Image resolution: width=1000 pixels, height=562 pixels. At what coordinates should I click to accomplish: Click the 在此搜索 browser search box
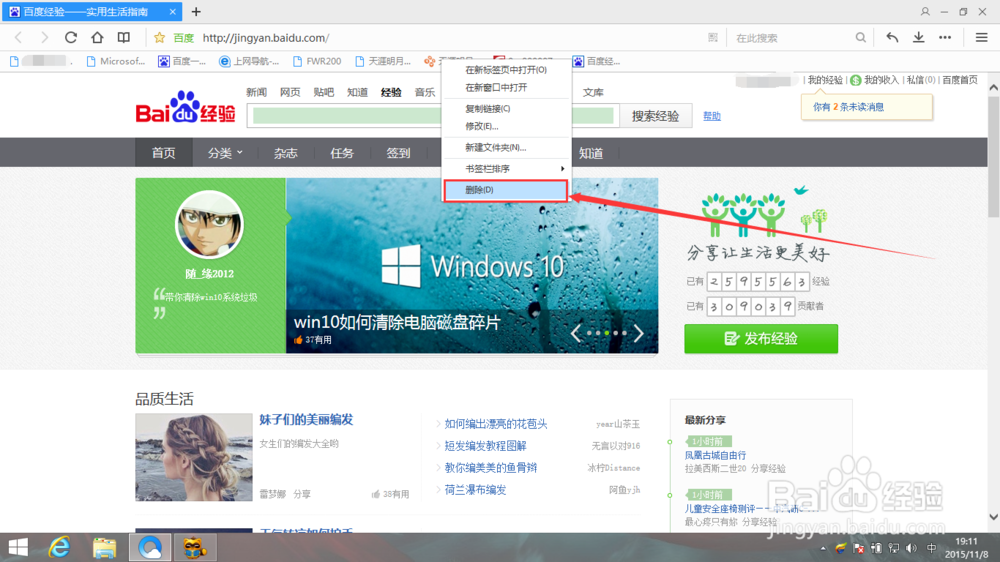791,38
